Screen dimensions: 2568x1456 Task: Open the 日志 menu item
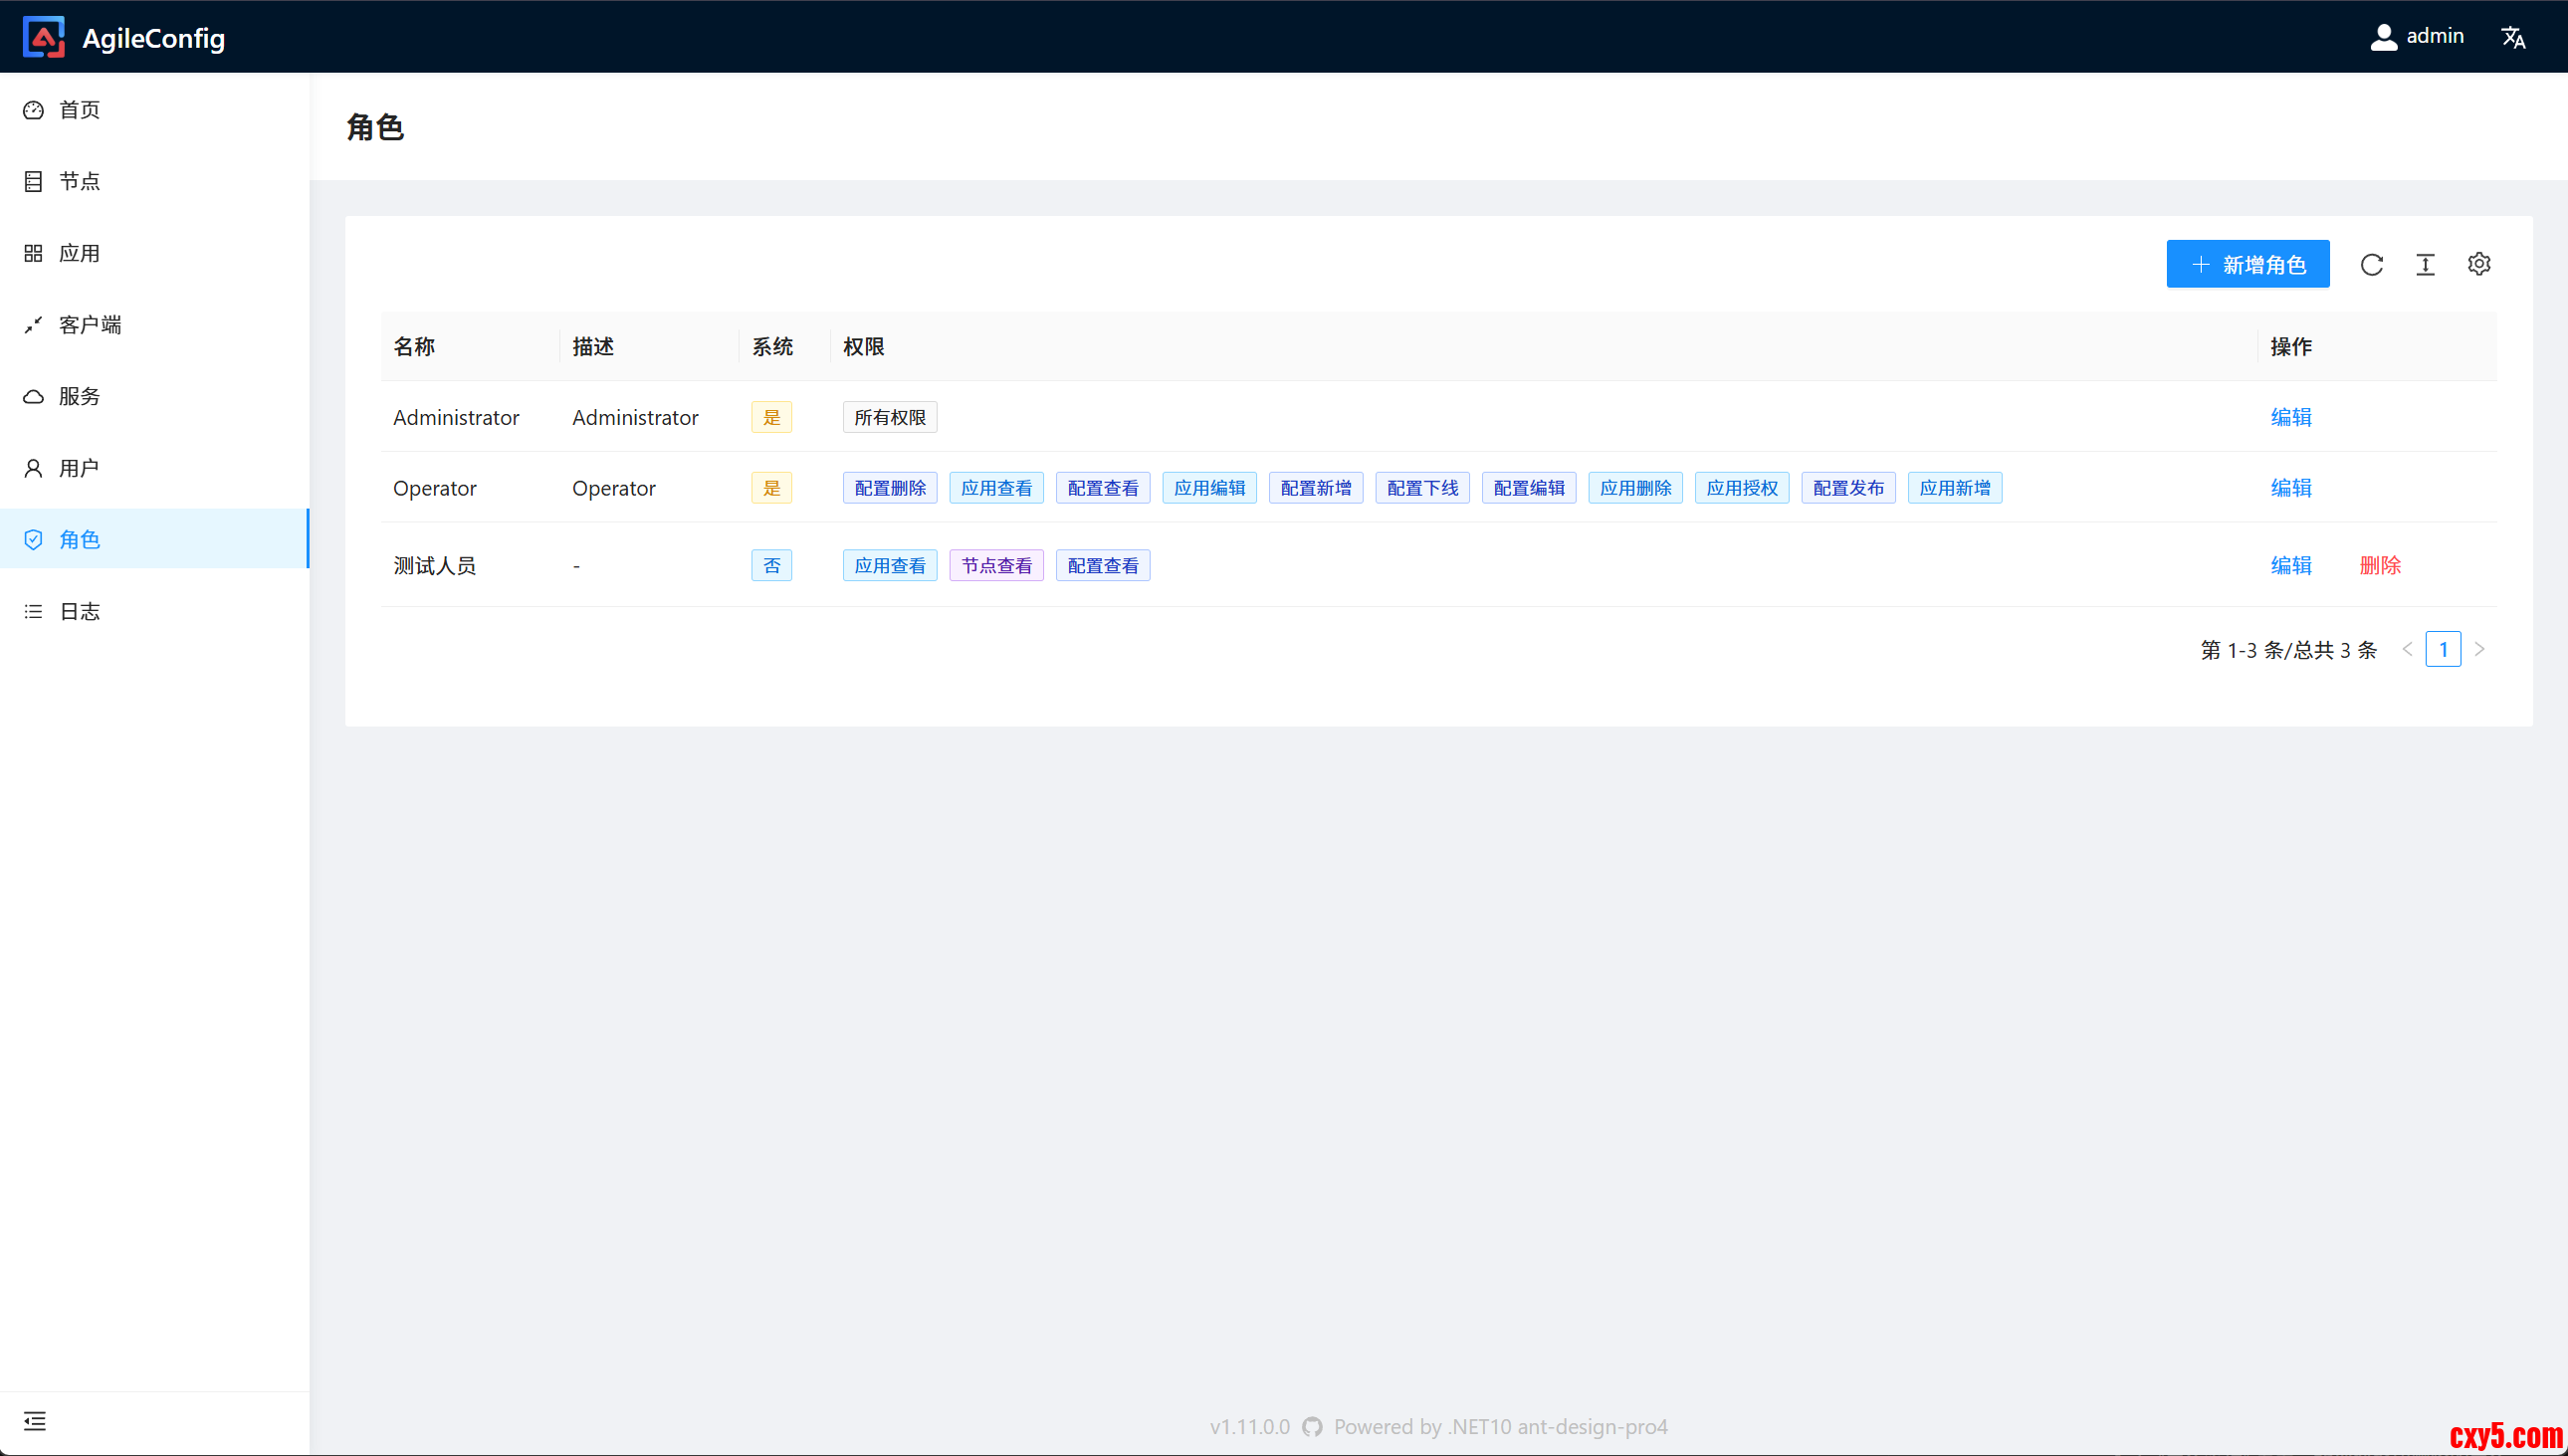click(79, 611)
